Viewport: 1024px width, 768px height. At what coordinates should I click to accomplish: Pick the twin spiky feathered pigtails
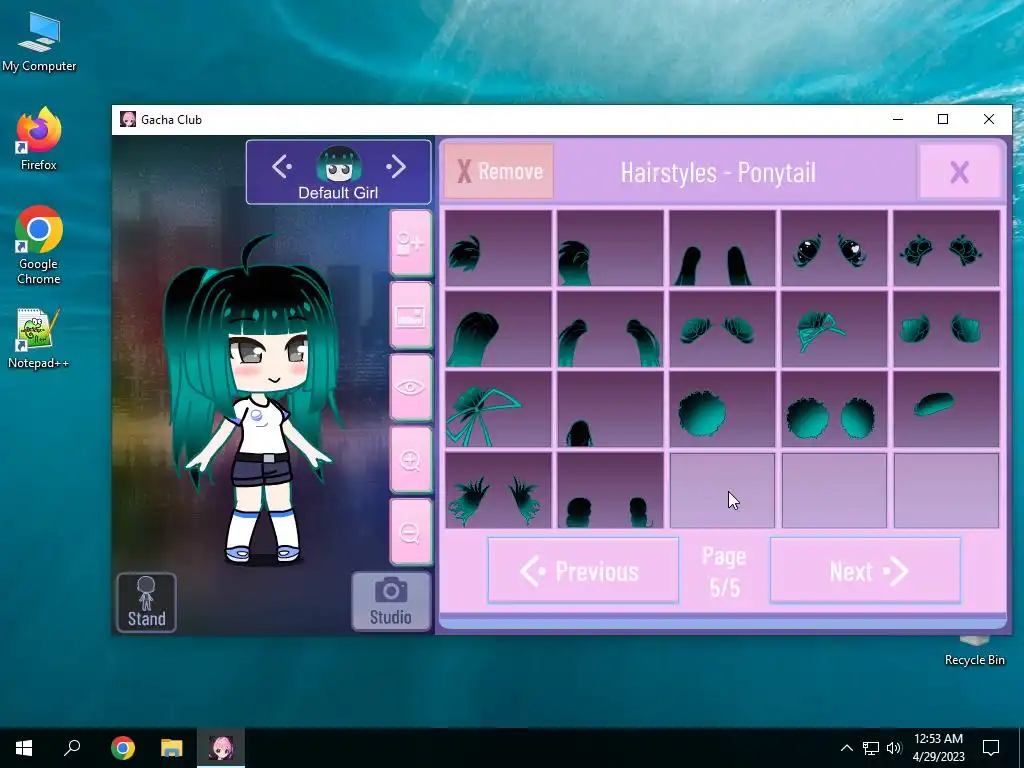click(498, 490)
